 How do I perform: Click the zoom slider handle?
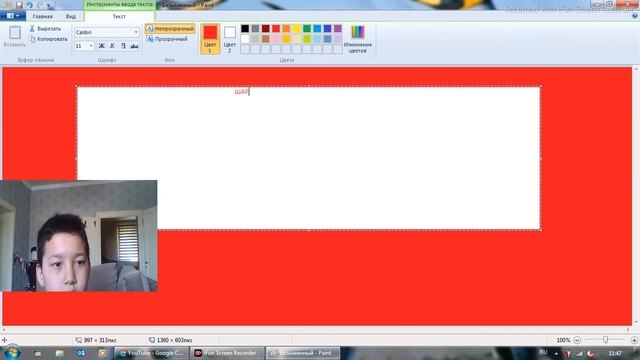pyautogui.click(x=606, y=340)
